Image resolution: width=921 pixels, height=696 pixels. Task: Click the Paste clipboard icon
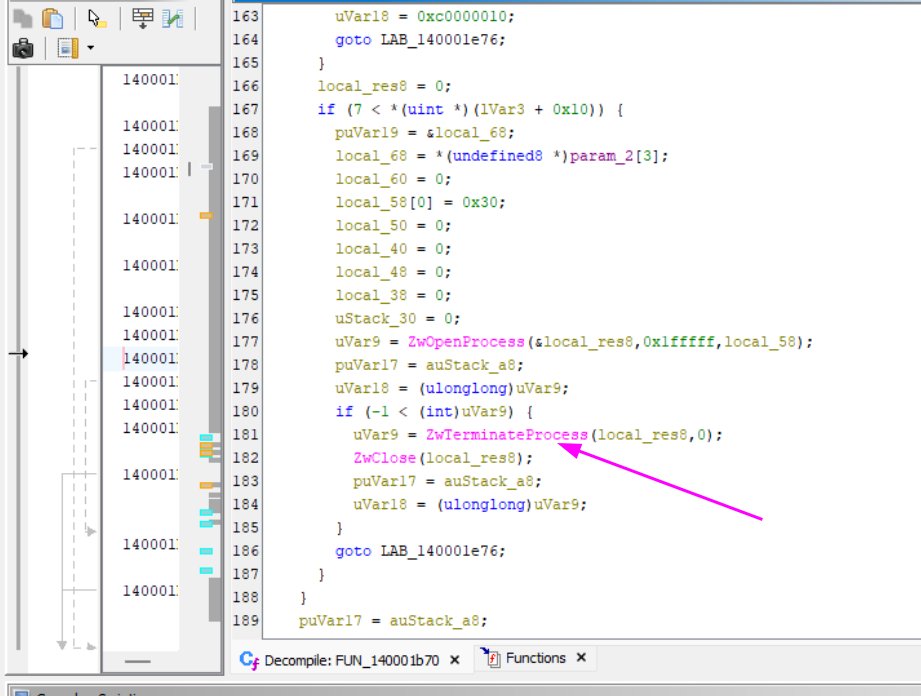[53, 18]
